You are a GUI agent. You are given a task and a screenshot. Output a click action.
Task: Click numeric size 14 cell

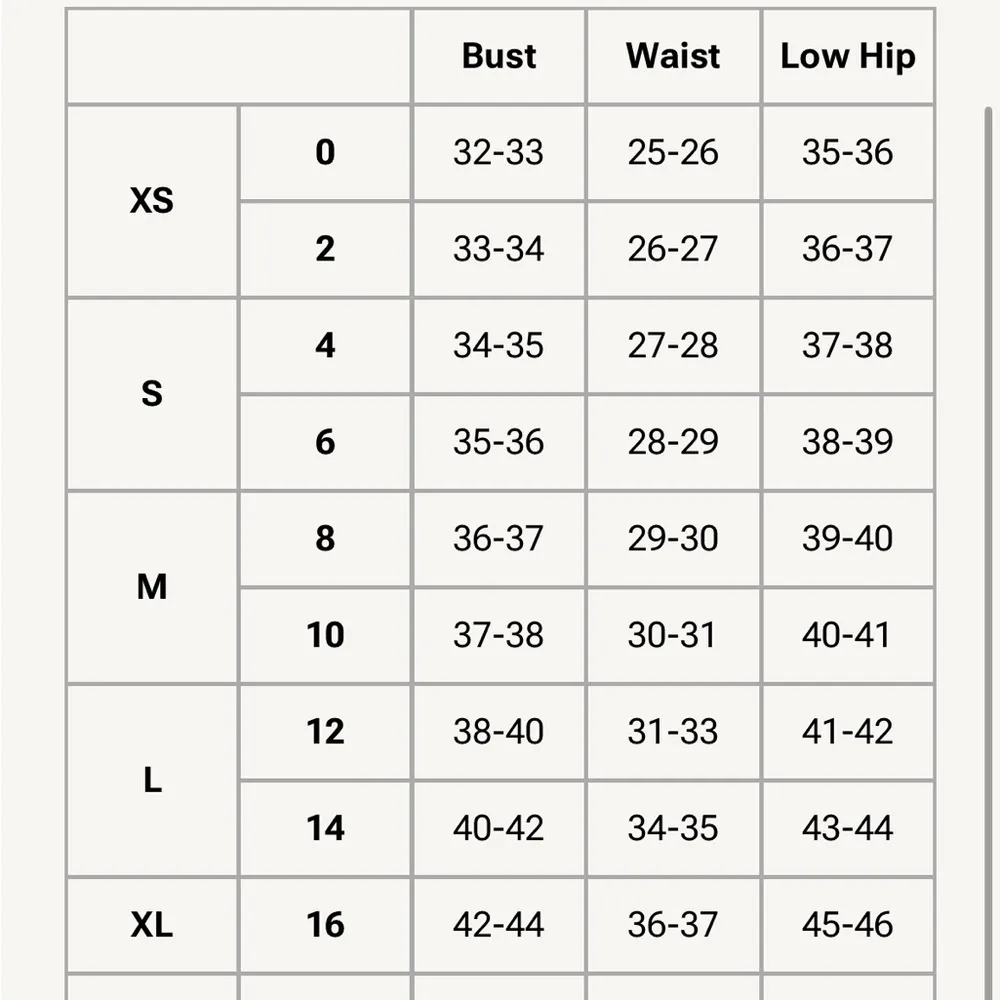(x=325, y=828)
